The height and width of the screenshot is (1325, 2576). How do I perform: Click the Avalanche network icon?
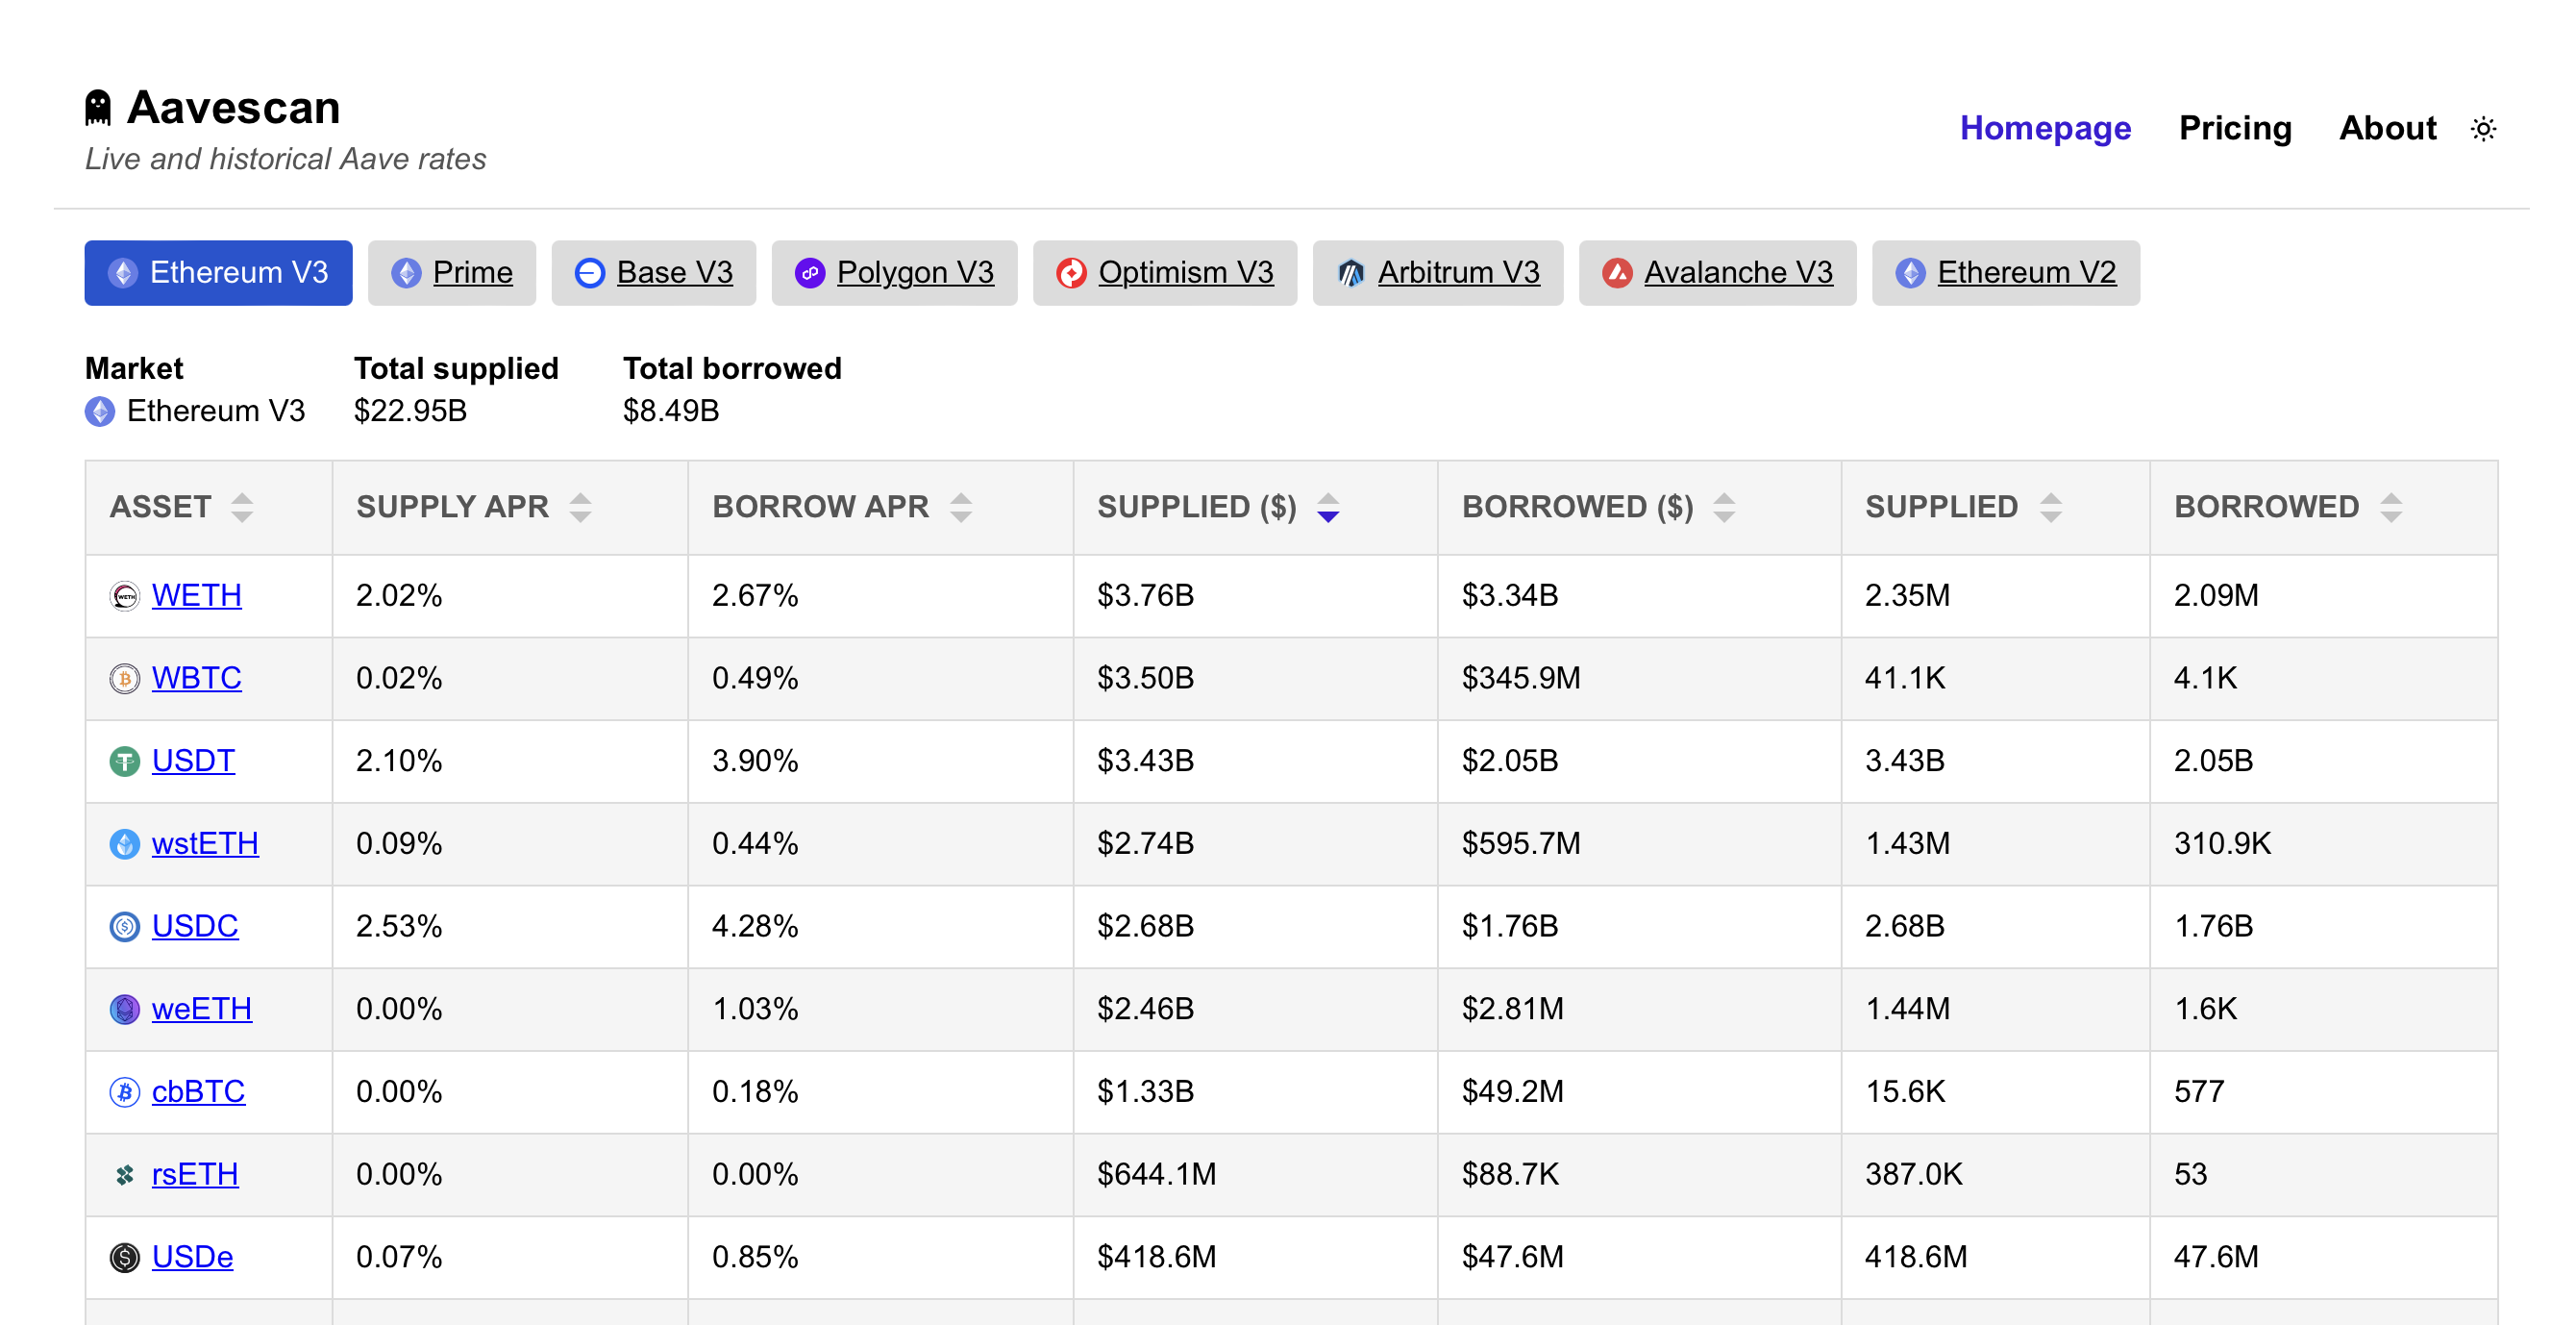pyautogui.click(x=1619, y=272)
